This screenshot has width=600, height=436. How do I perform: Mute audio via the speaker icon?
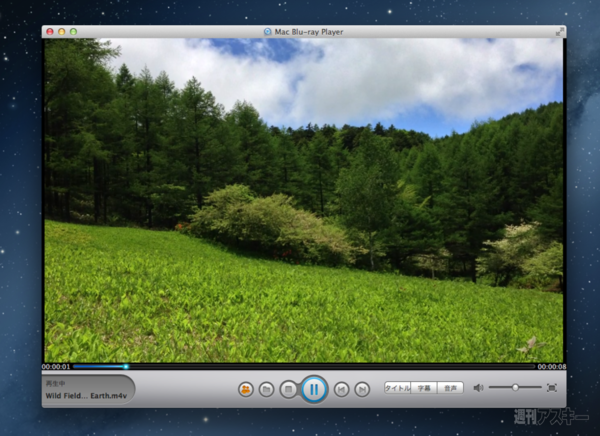click(x=478, y=388)
